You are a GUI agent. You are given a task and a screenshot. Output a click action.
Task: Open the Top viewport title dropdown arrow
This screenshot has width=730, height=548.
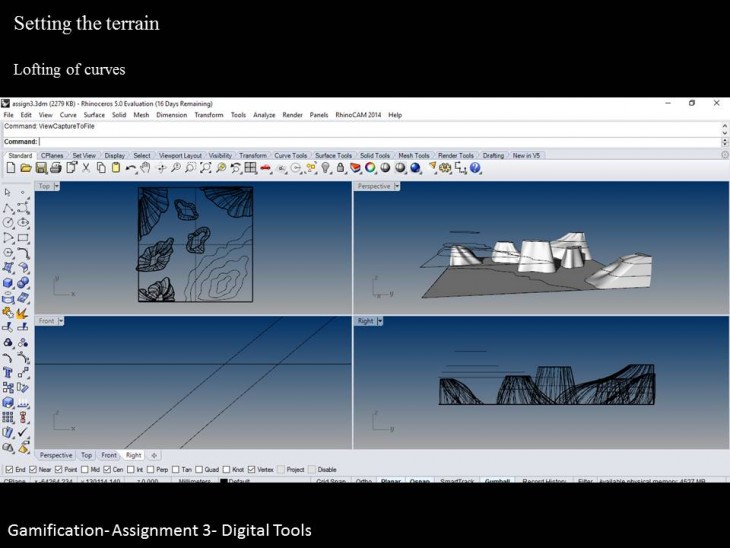(x=57, y=186)
